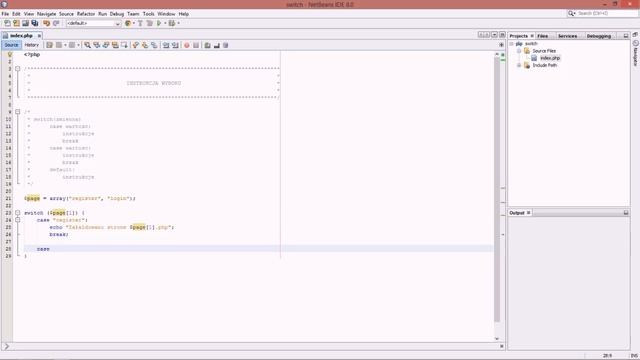Switch to the Services tab

(x=568, y=36)
